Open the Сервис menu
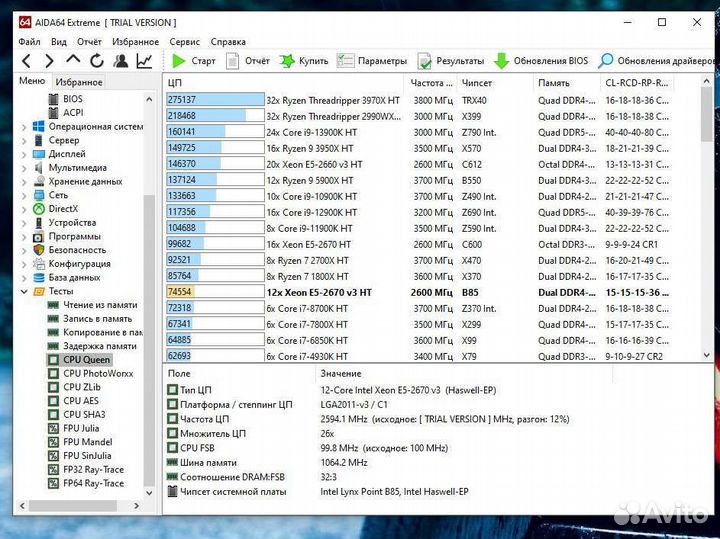The height and width of the screenshot is (539, 720). (x=184, y=42)
